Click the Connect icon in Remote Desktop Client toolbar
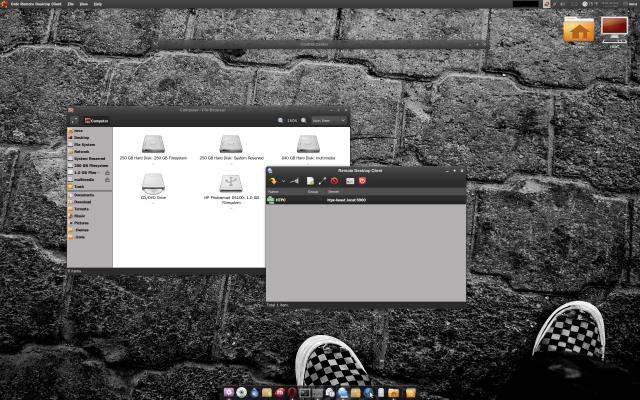 click(x=273, y=181)
